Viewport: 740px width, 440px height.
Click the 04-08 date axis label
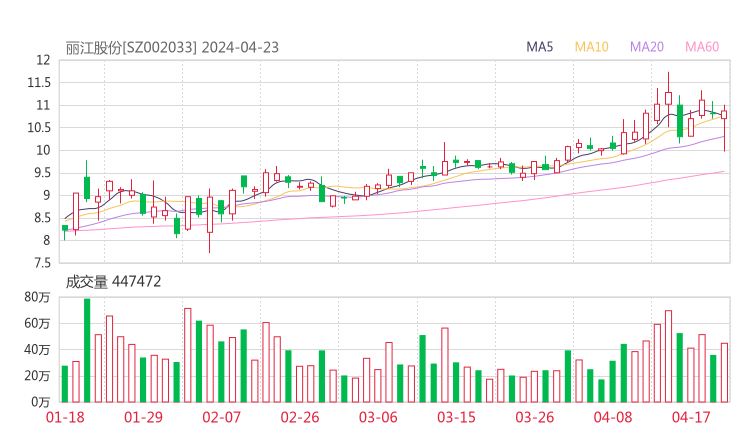(613, 417)
